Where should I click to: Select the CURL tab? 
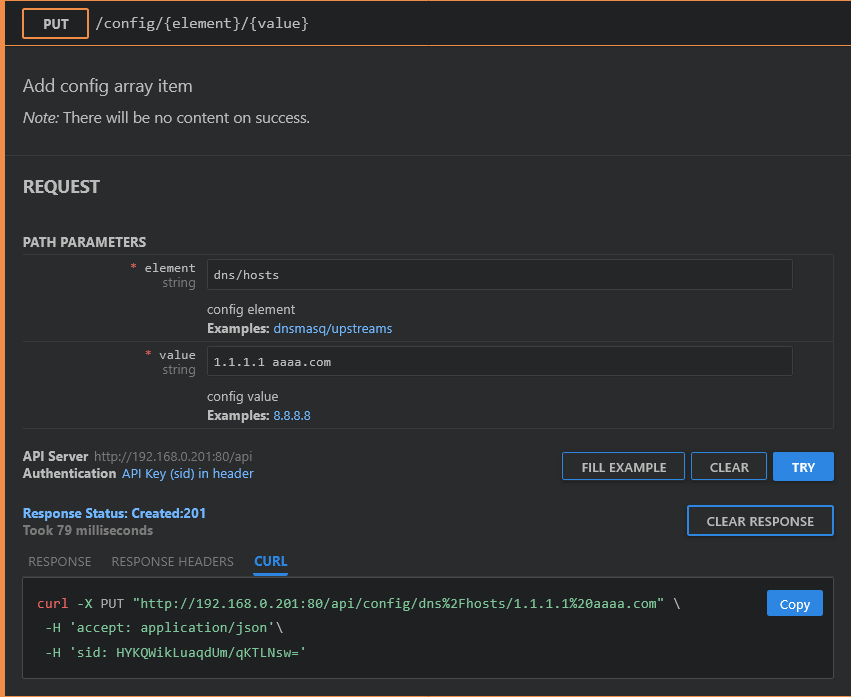click(x=270, y=562)
